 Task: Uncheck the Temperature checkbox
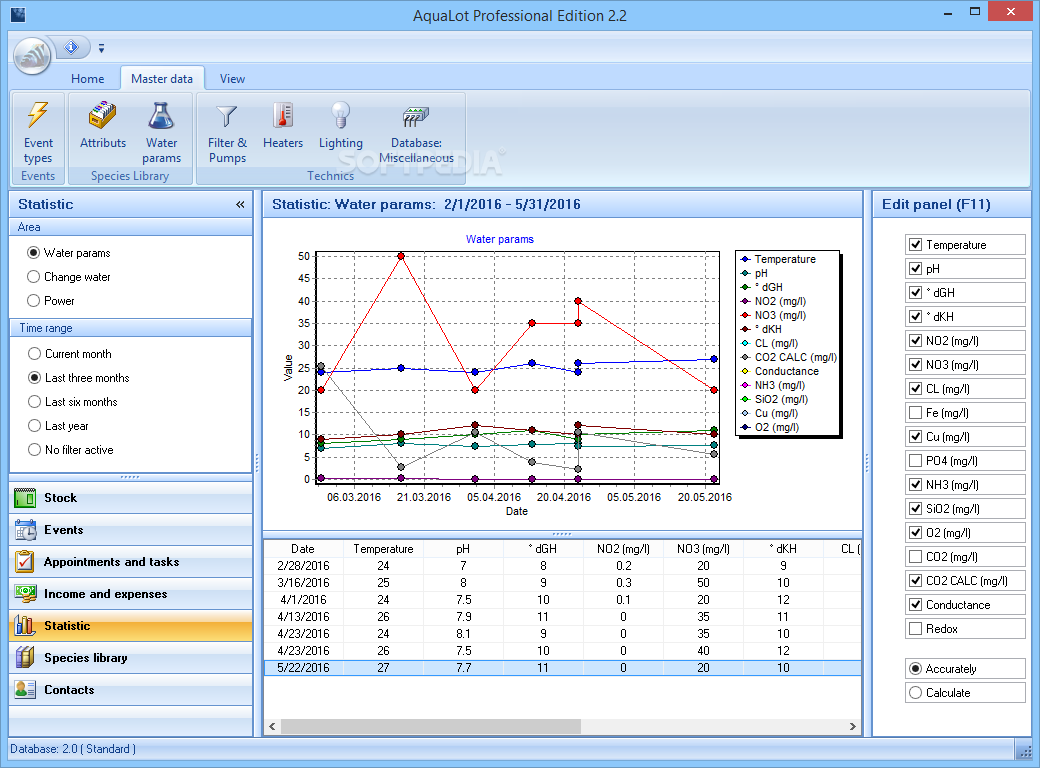[x=915, y=245]
